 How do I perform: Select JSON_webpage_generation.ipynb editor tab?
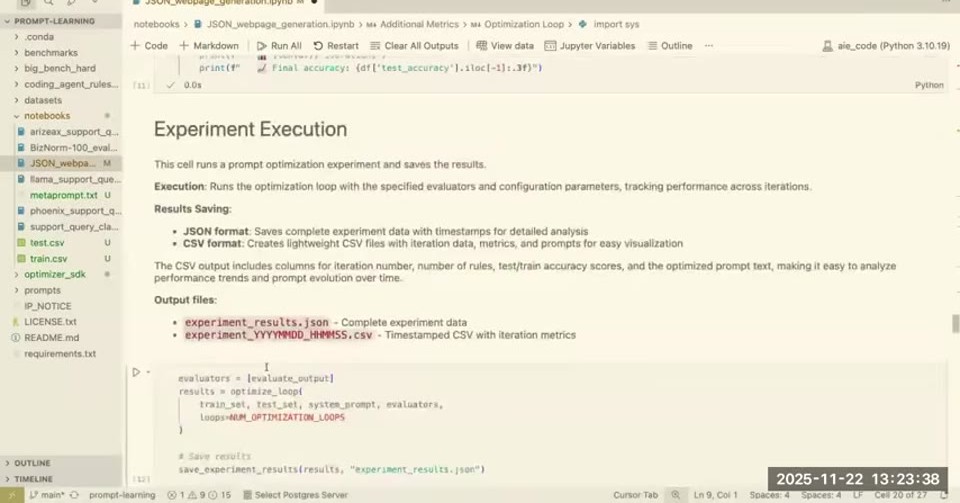tap(224, 3)
